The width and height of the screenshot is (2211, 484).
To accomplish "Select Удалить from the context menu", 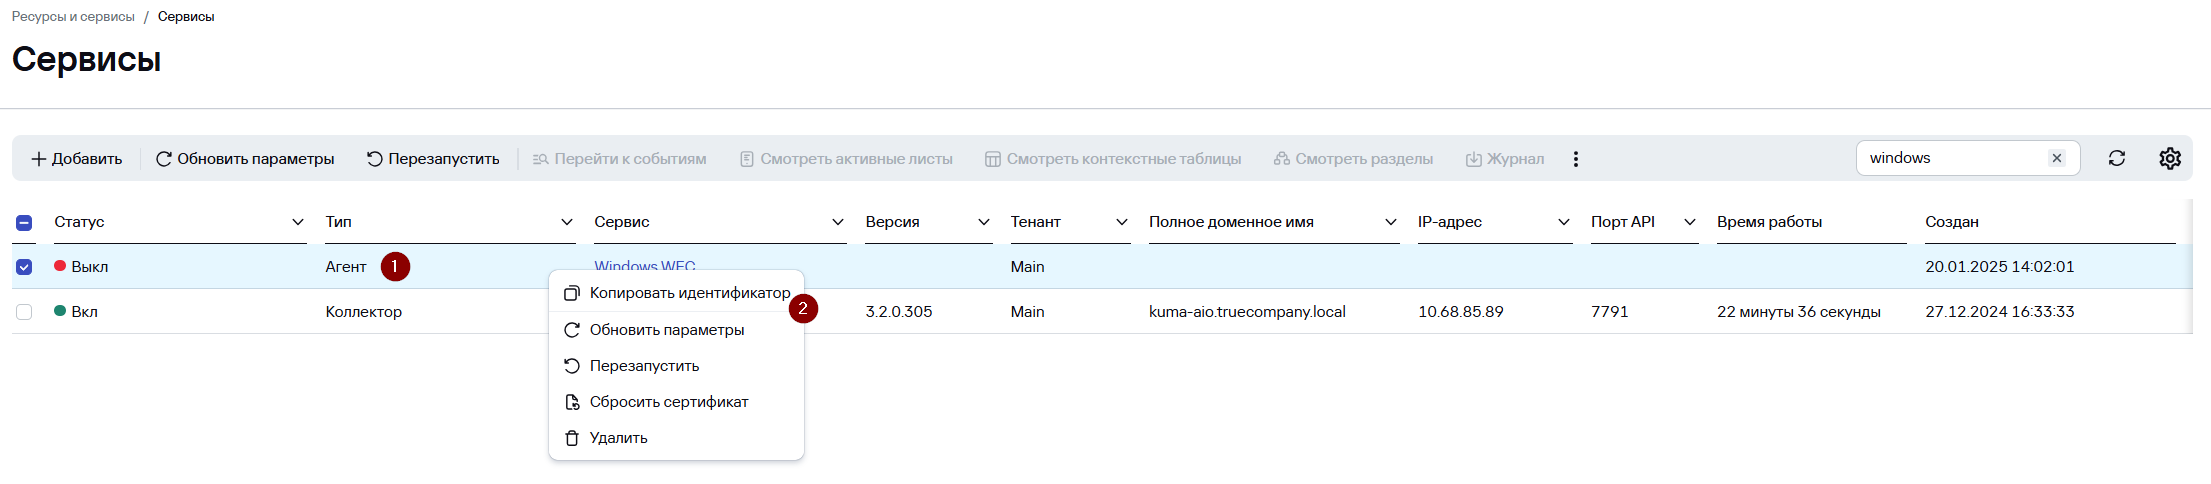I will coord(618,438).
